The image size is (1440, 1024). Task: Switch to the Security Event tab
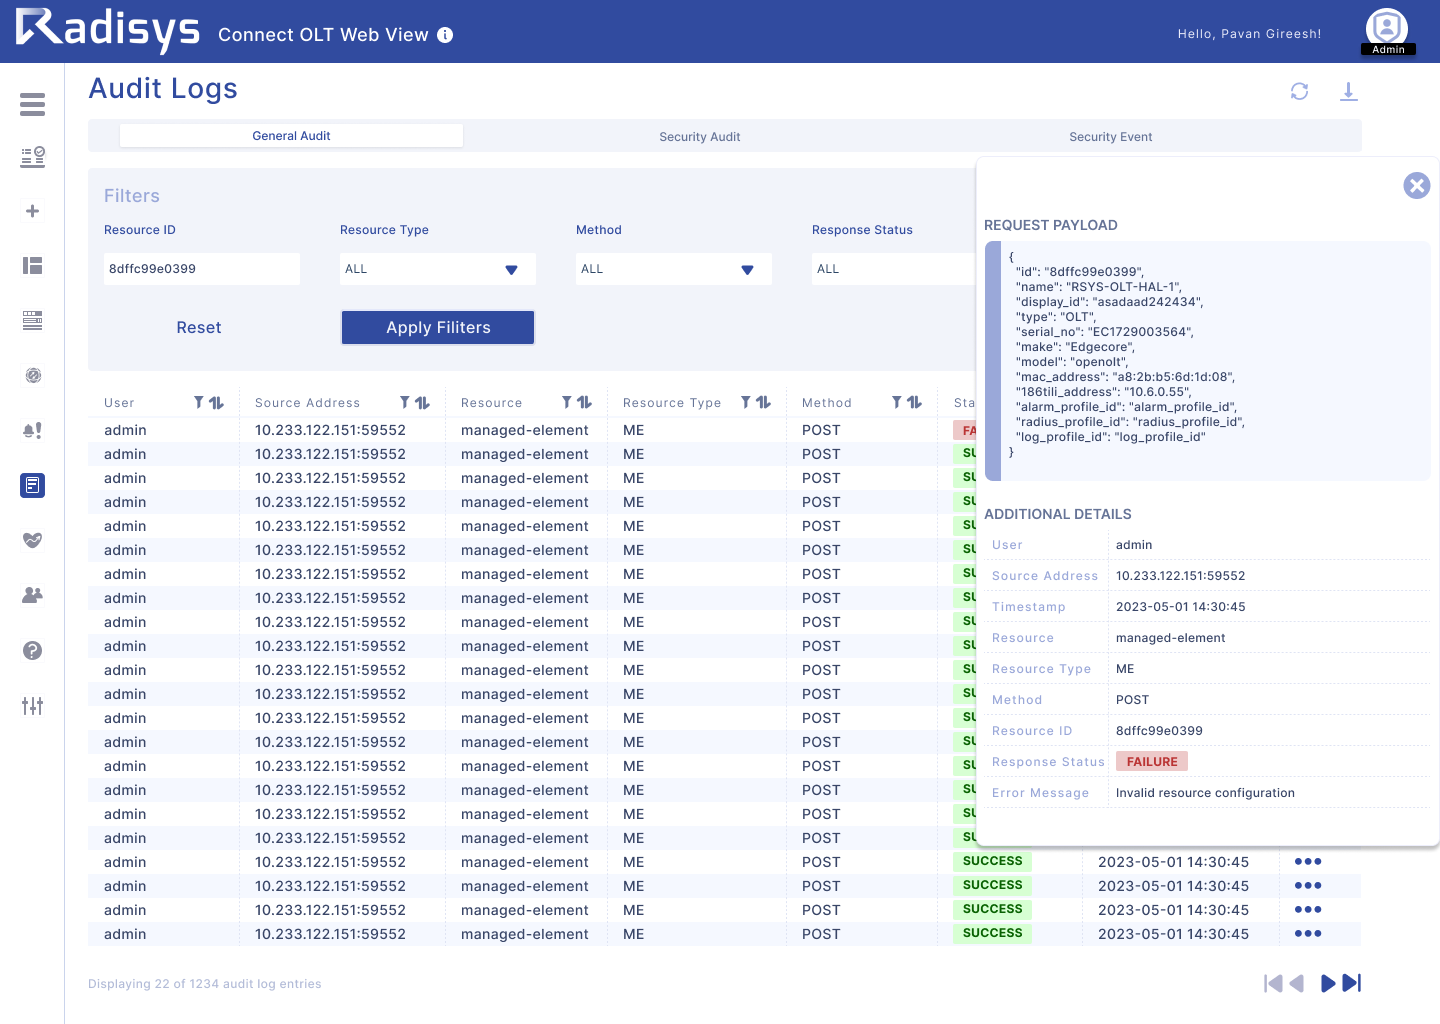tap(1110, 137)
